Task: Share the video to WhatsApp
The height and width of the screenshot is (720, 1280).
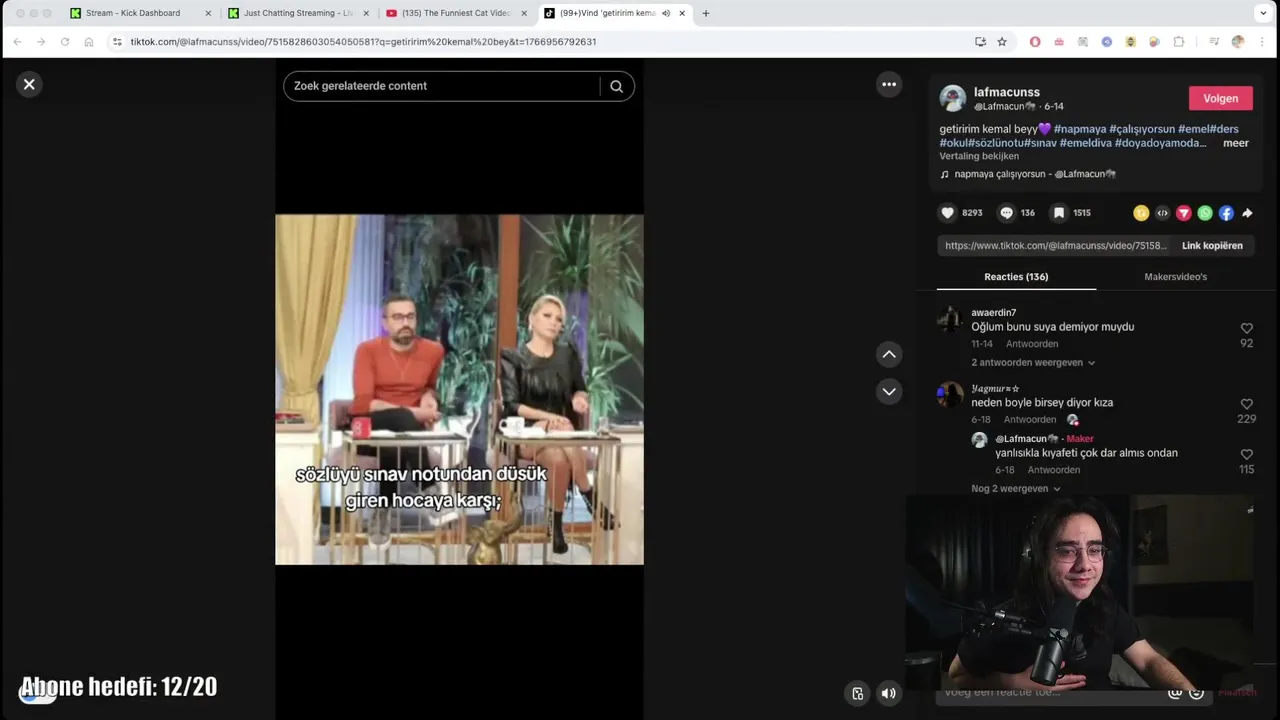Action: pos(1205,213)
